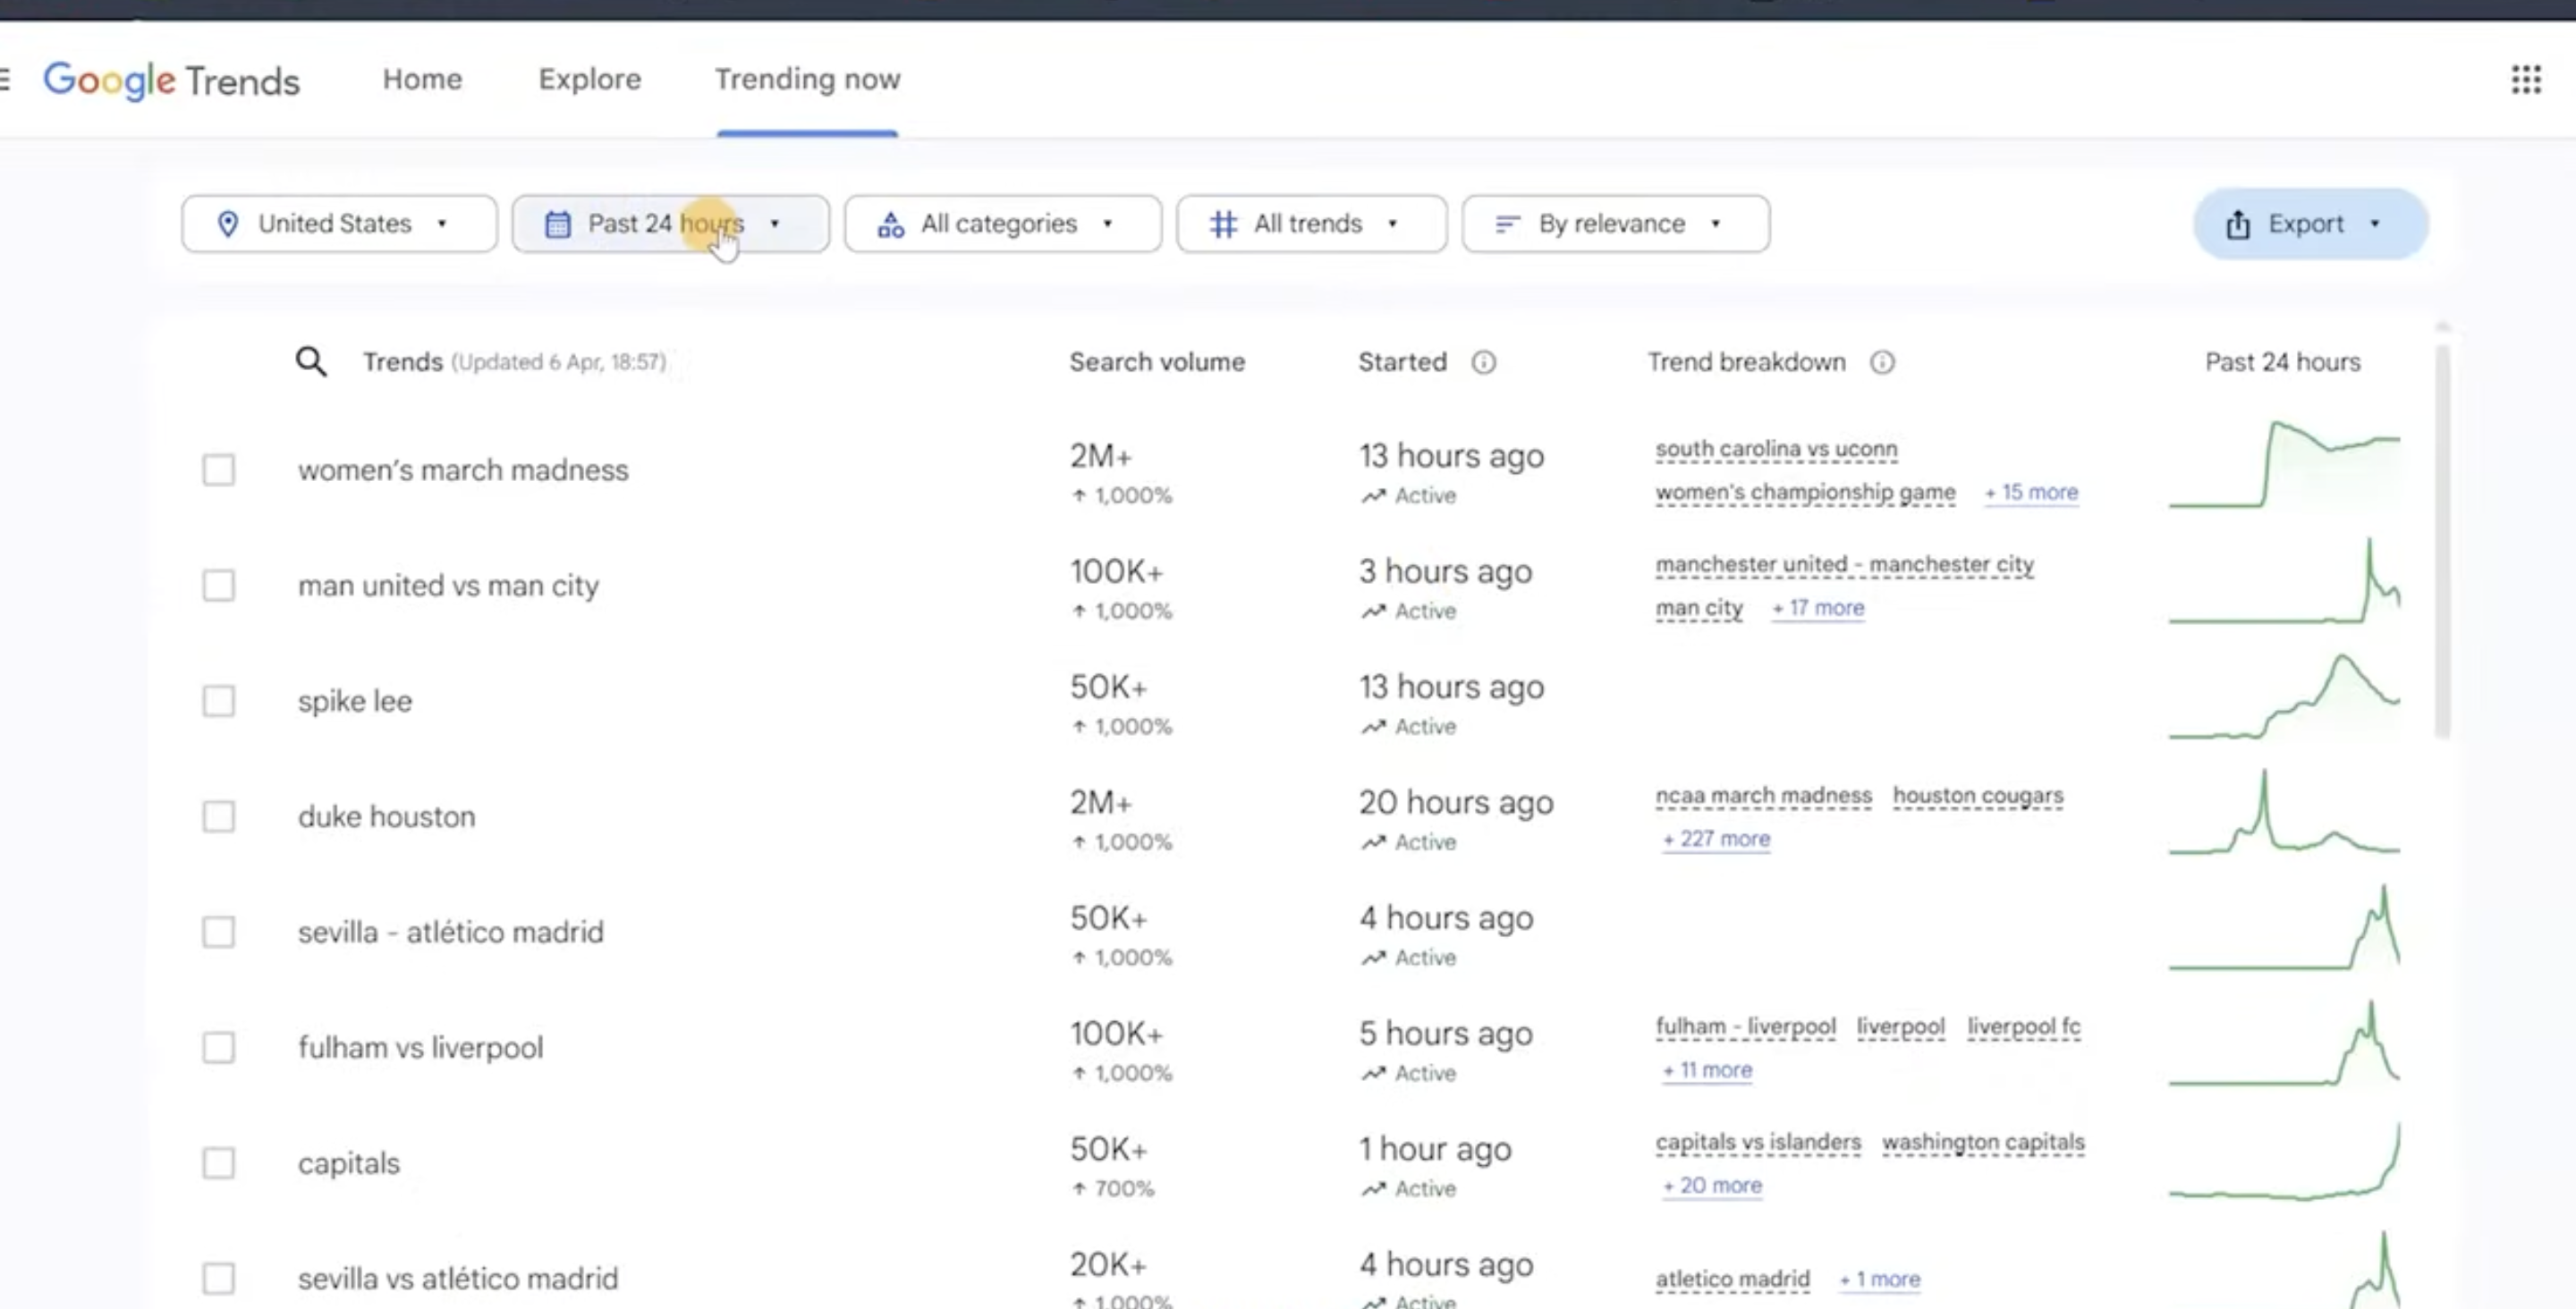This screenshot has width=2576, height=1309.
Task: Open the Export dropdown arrow
Action: [2375, 224]
